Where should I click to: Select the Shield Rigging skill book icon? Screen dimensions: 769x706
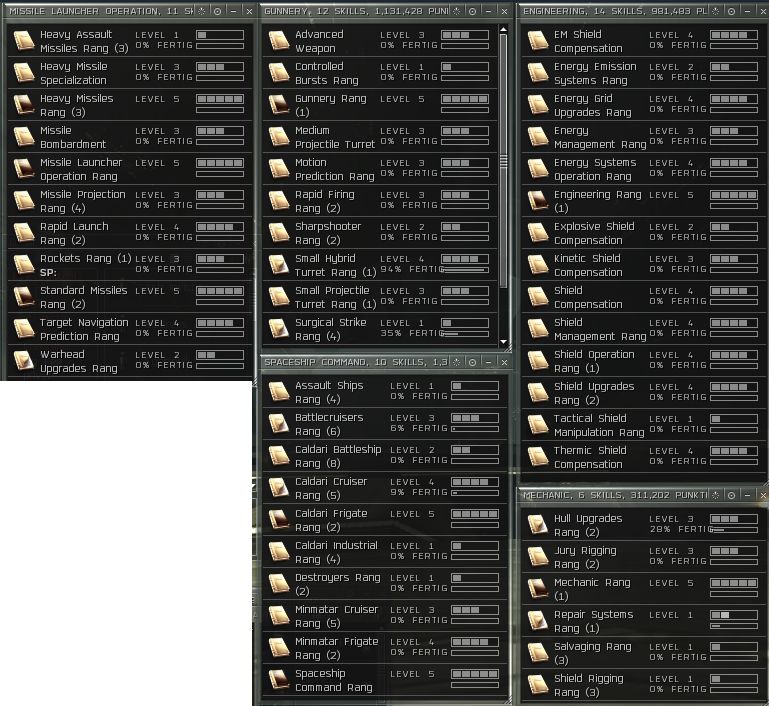(538, 685)
